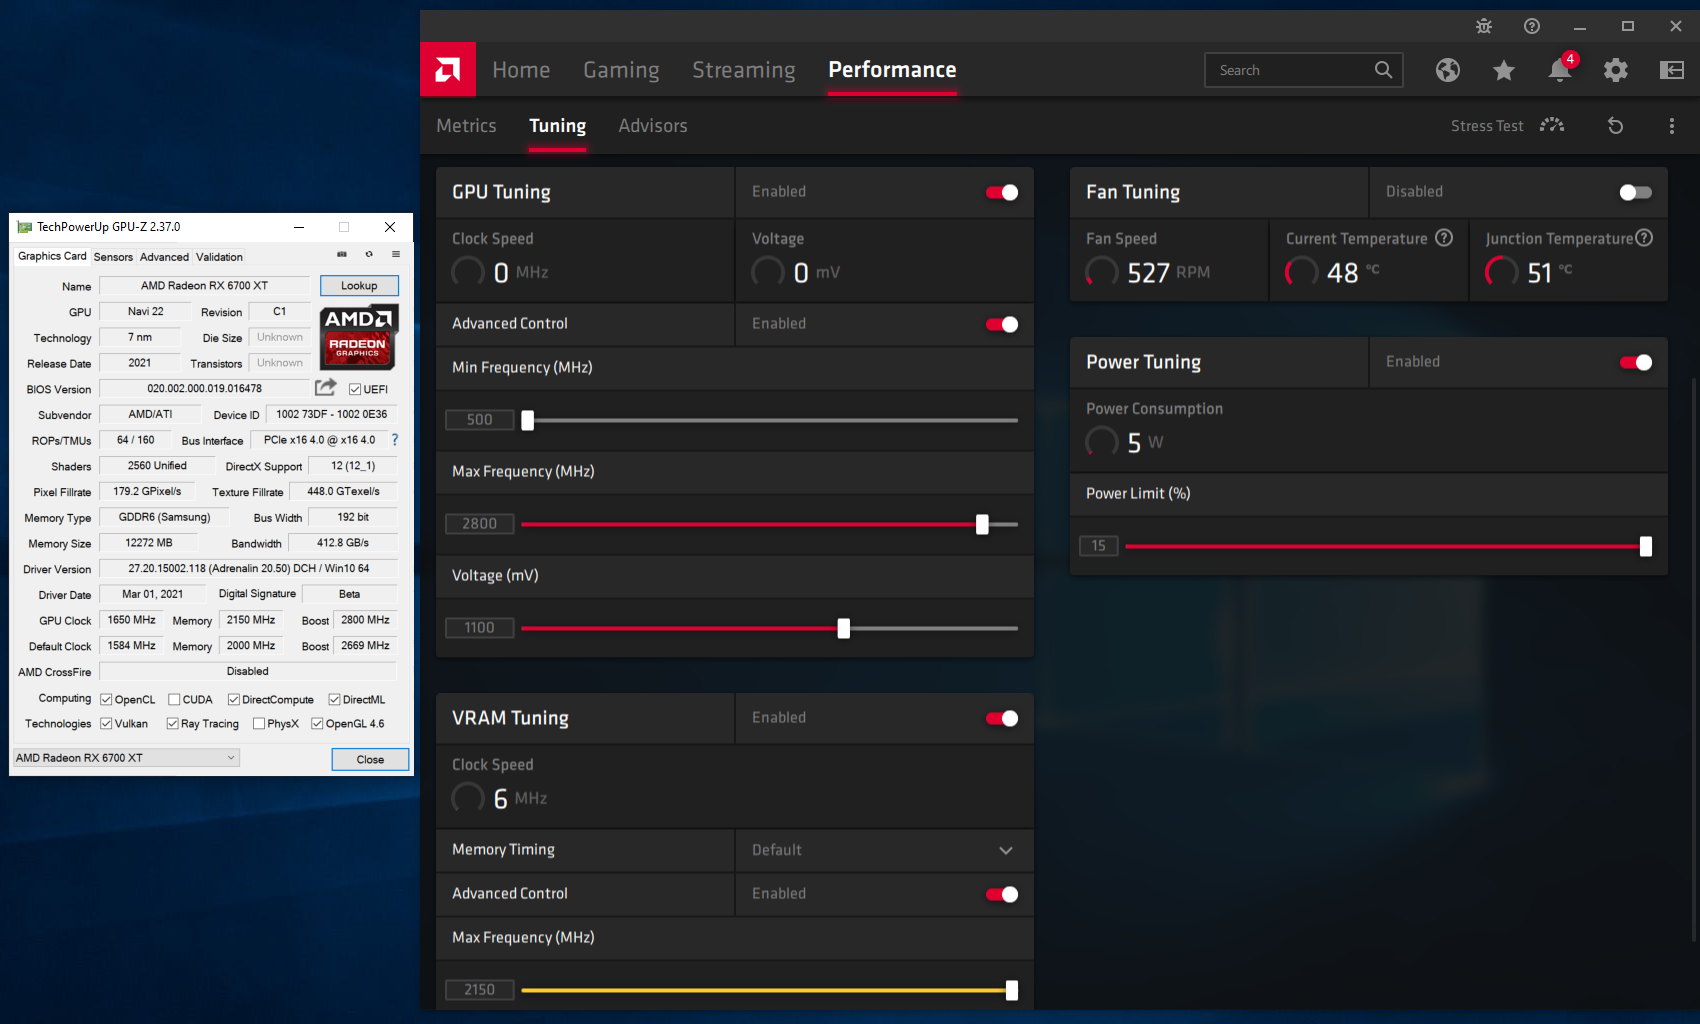Open favorites star icon
1700x1024 pixels.
pos(1504,70)
